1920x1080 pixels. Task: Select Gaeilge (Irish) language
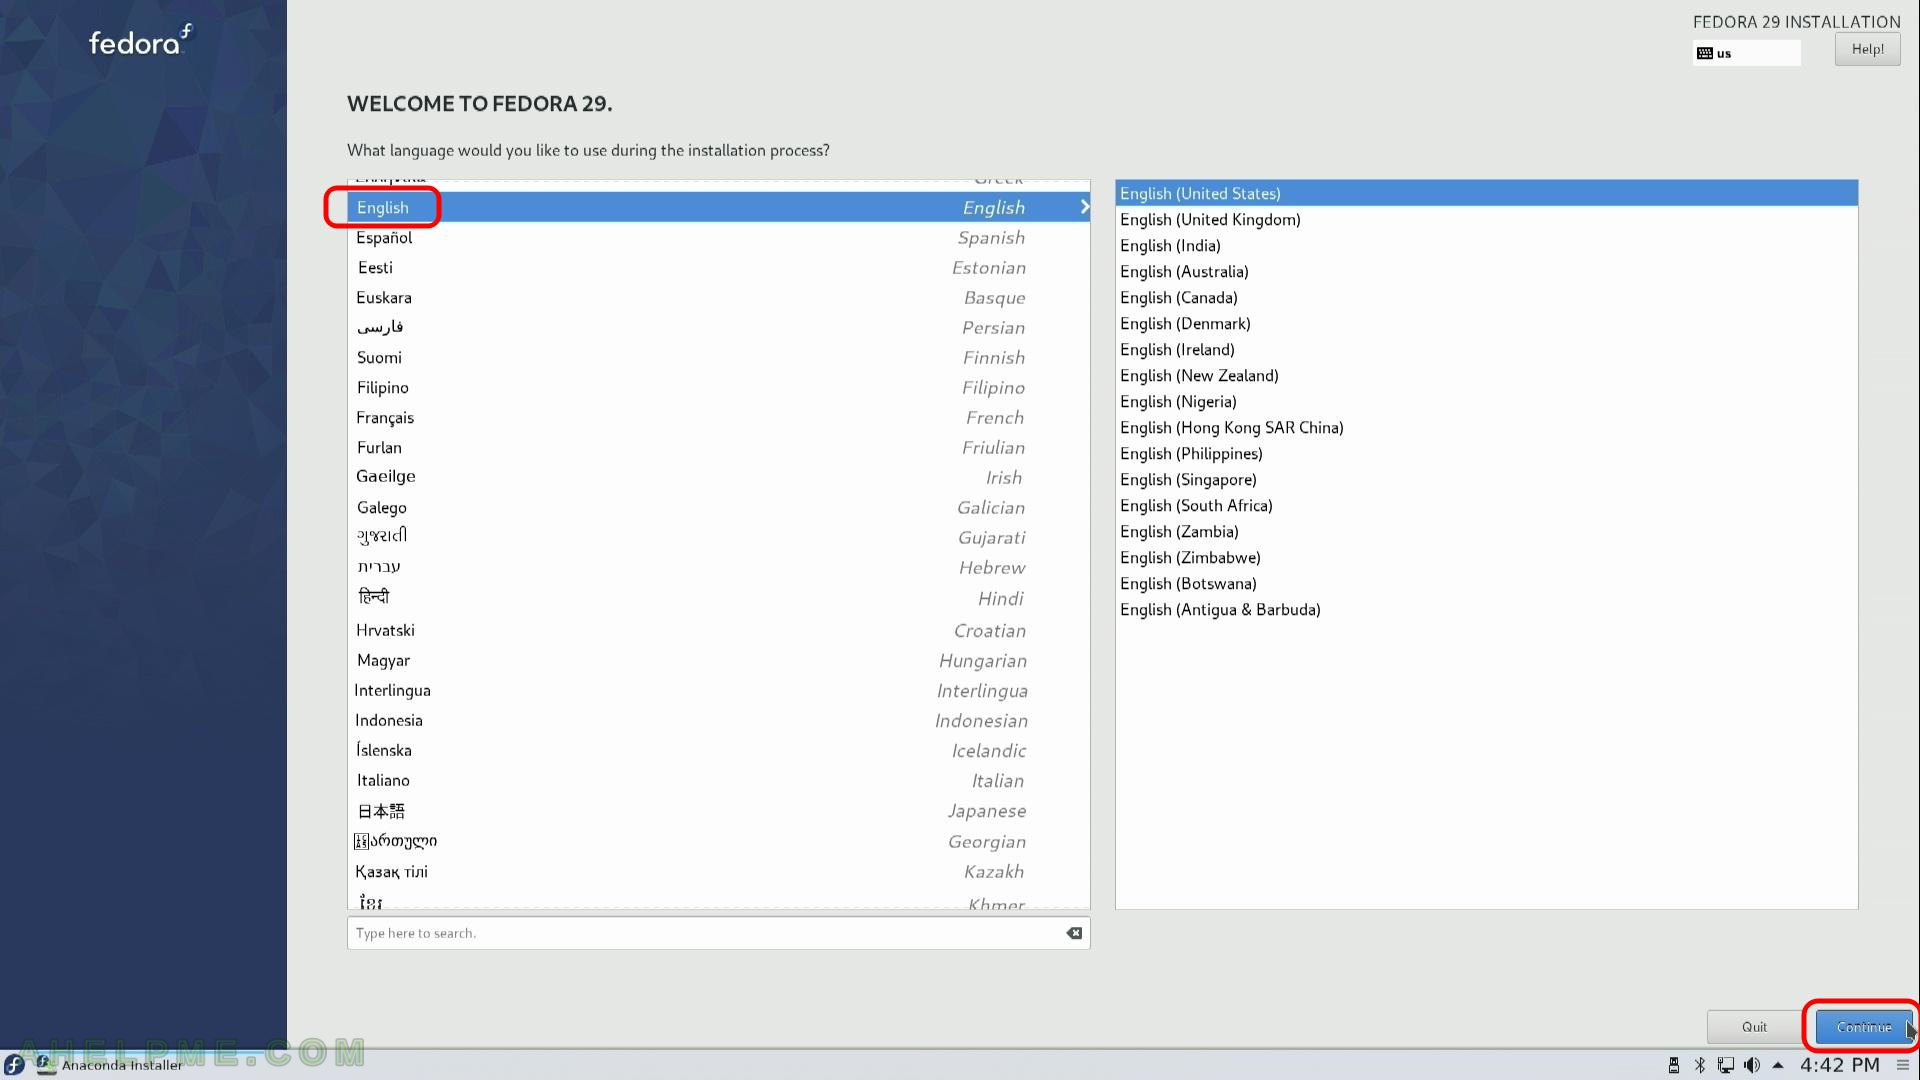tap(718, 477)
